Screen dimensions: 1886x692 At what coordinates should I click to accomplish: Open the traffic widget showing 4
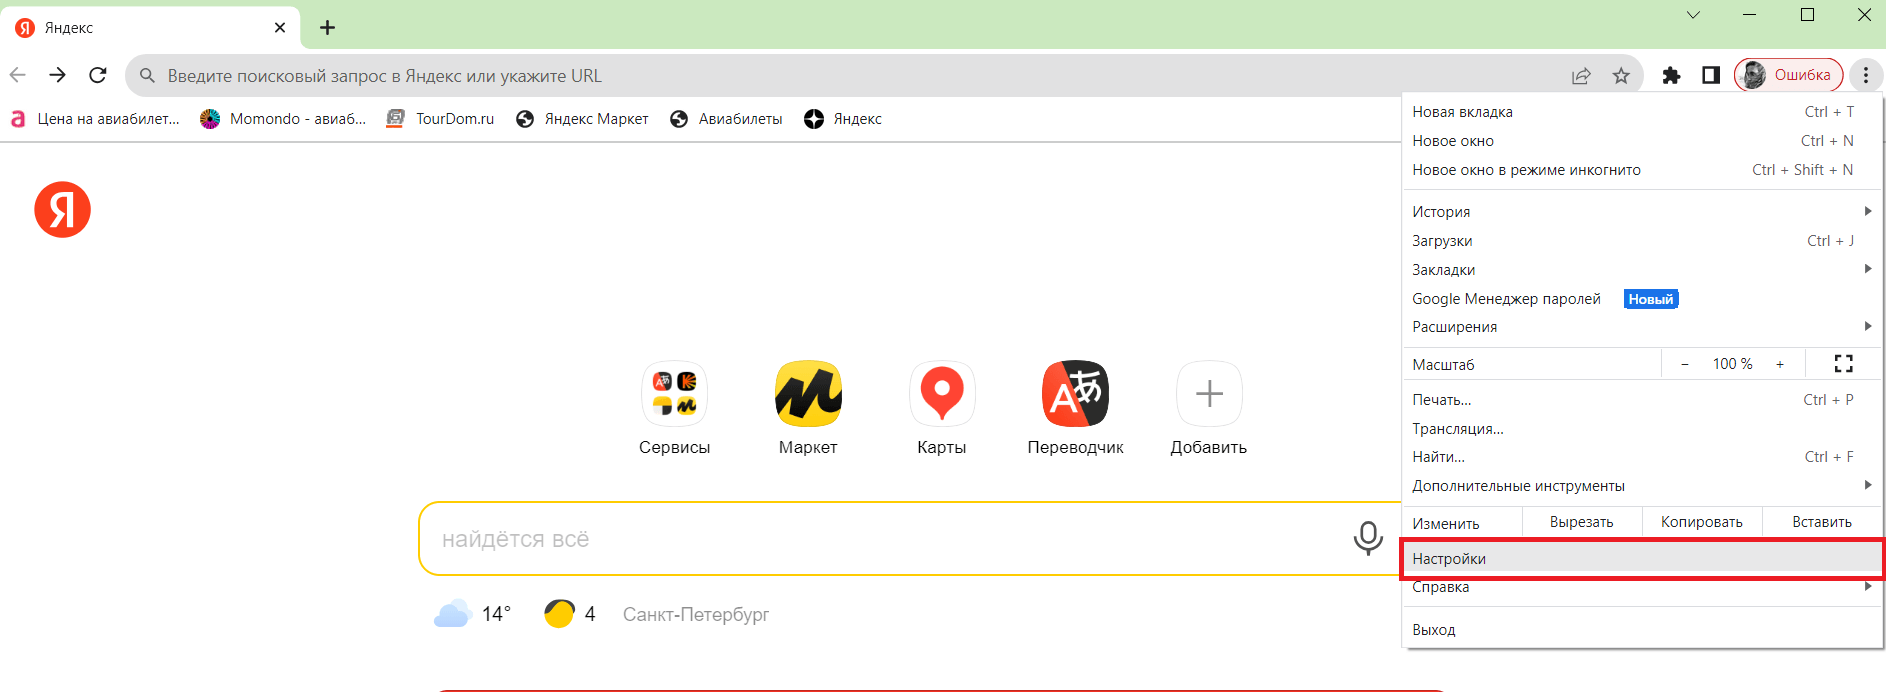[x=570, y=614]
